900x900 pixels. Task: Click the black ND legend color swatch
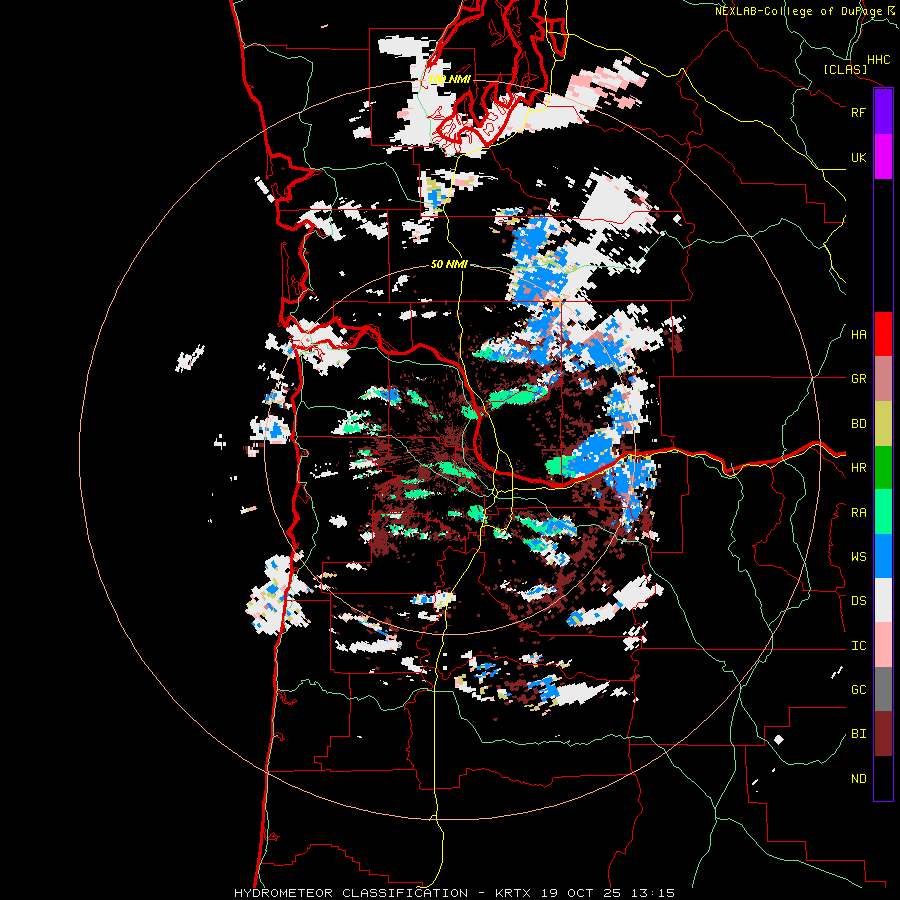(883, 778)
